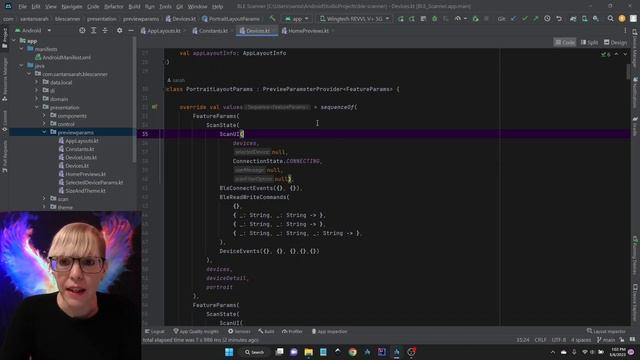Image resolution: width=640 pixels, height=360 pixels.
Task: Open the File menu
Action: [22, 7]
